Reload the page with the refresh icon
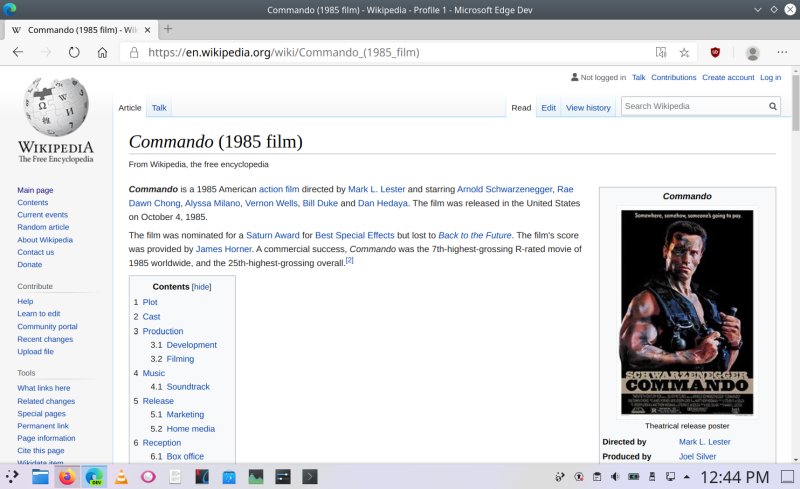This screenshot has height=489, width=800. point(74,52)
